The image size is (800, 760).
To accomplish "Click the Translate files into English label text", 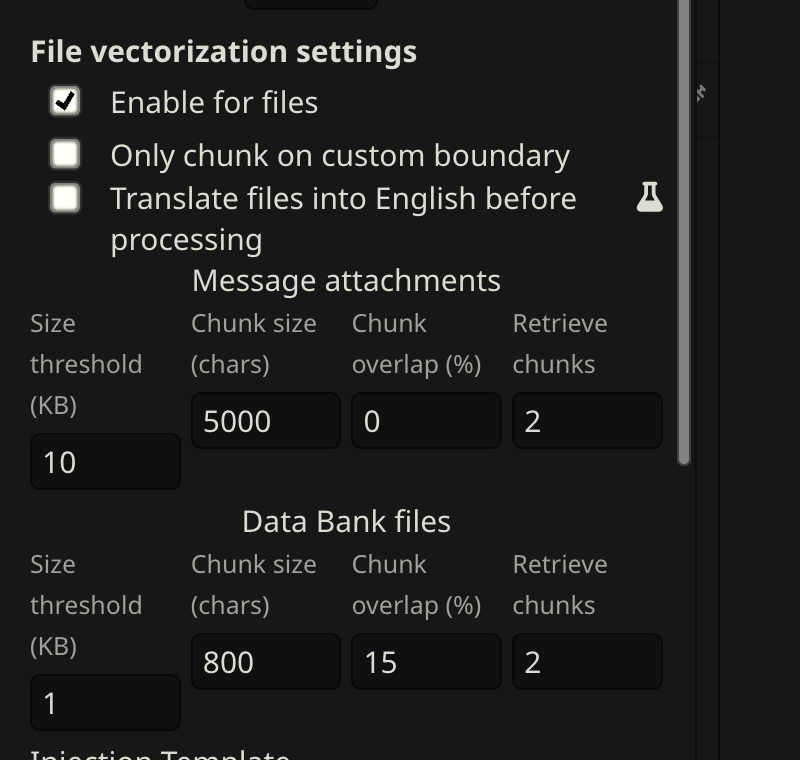I will [x=343, y=198].
